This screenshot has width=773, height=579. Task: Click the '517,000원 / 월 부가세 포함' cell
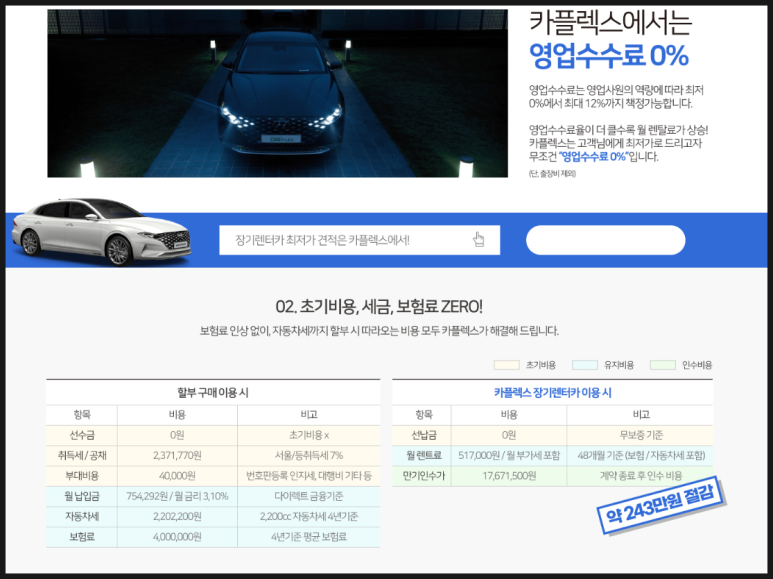(x=509, y=455)
